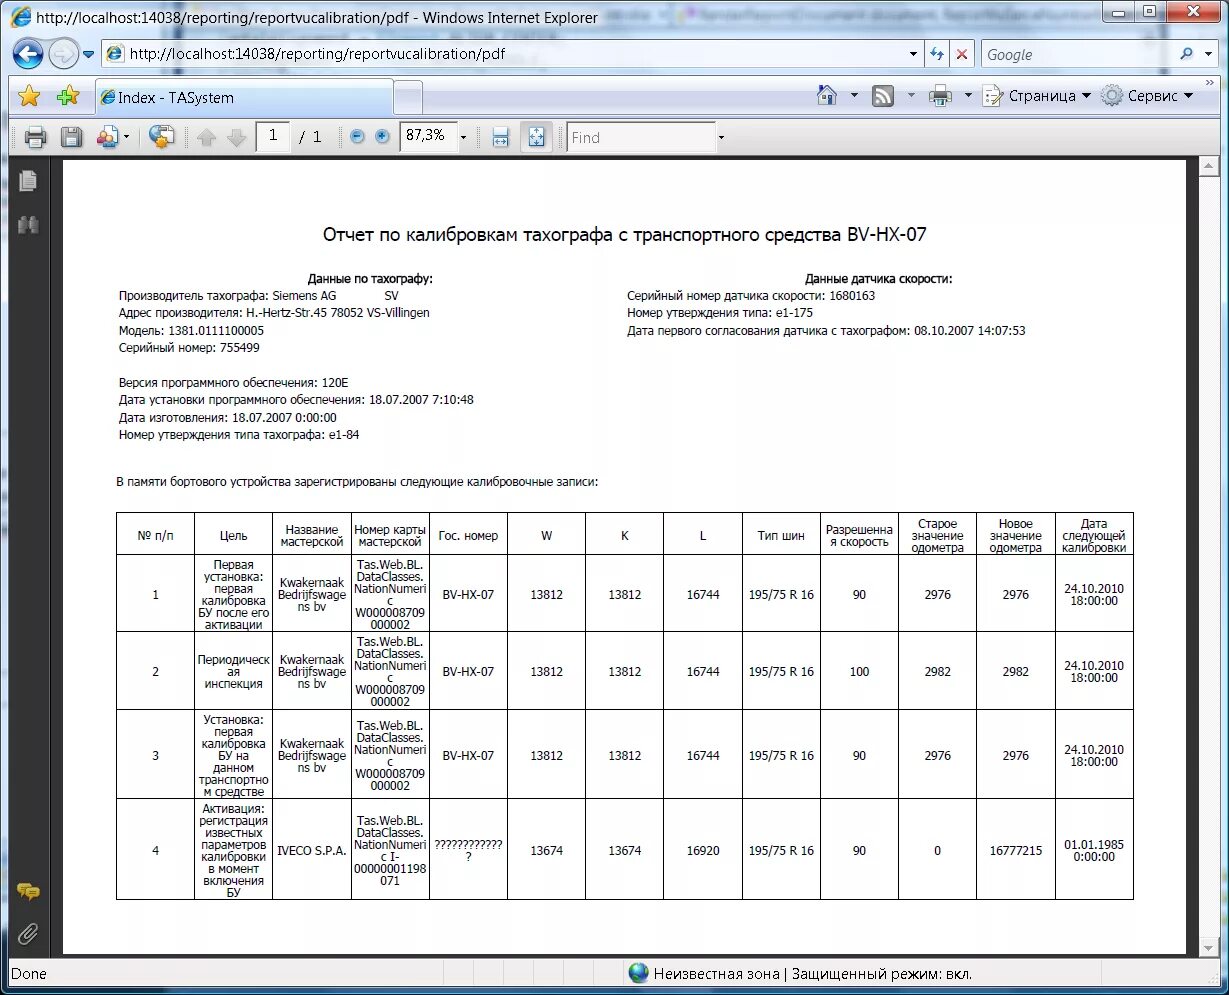Click the search magnifier icon
This screenshot has width=1229, height=995.
point(1186,54)
